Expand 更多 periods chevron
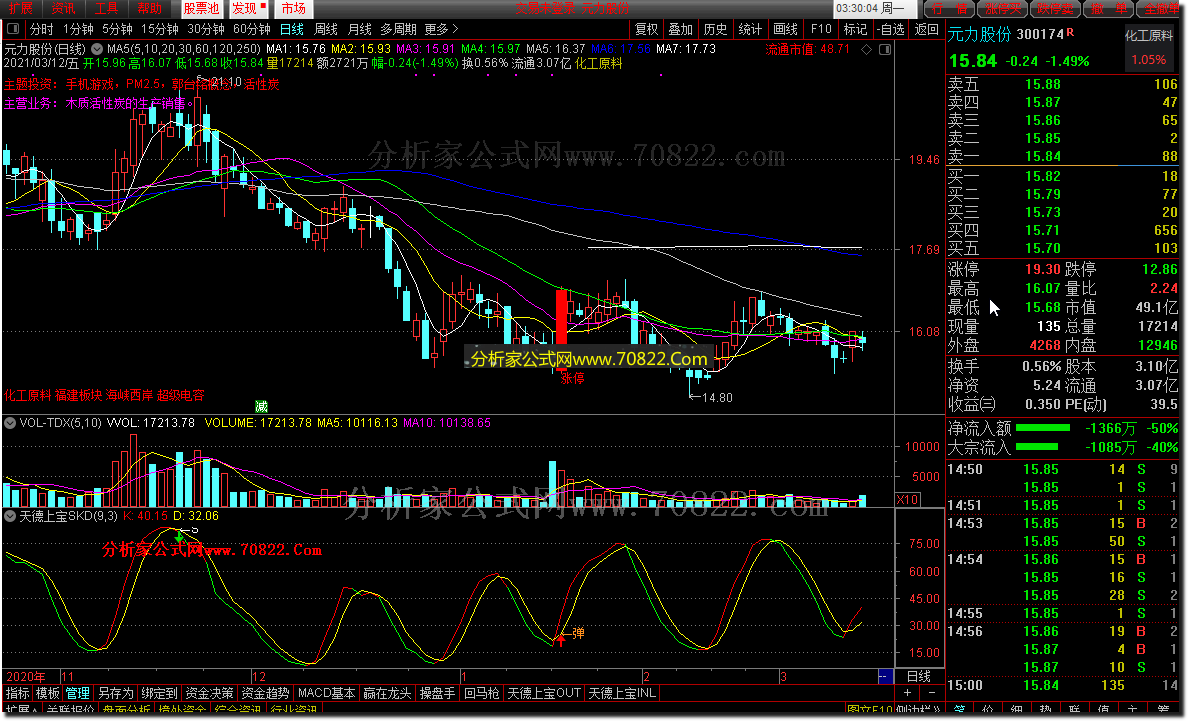The image size is (1189, 721). click(x=455, y=29)
